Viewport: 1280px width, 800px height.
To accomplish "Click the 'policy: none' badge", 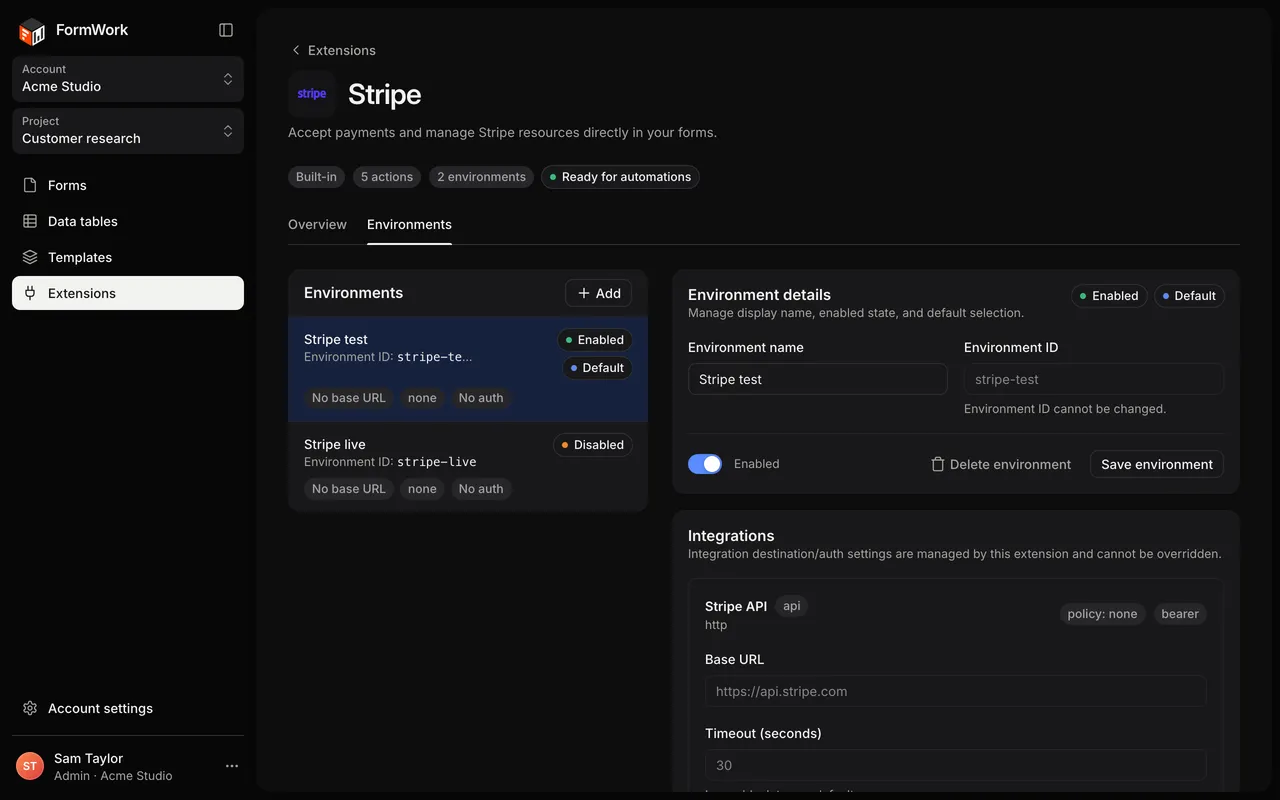I will tap(1102, 614).
